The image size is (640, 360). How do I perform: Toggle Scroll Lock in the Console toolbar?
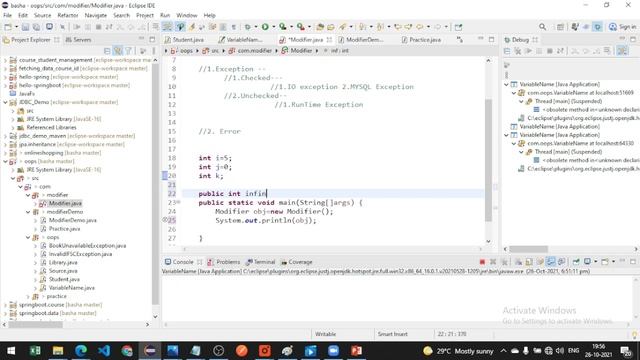540,262
